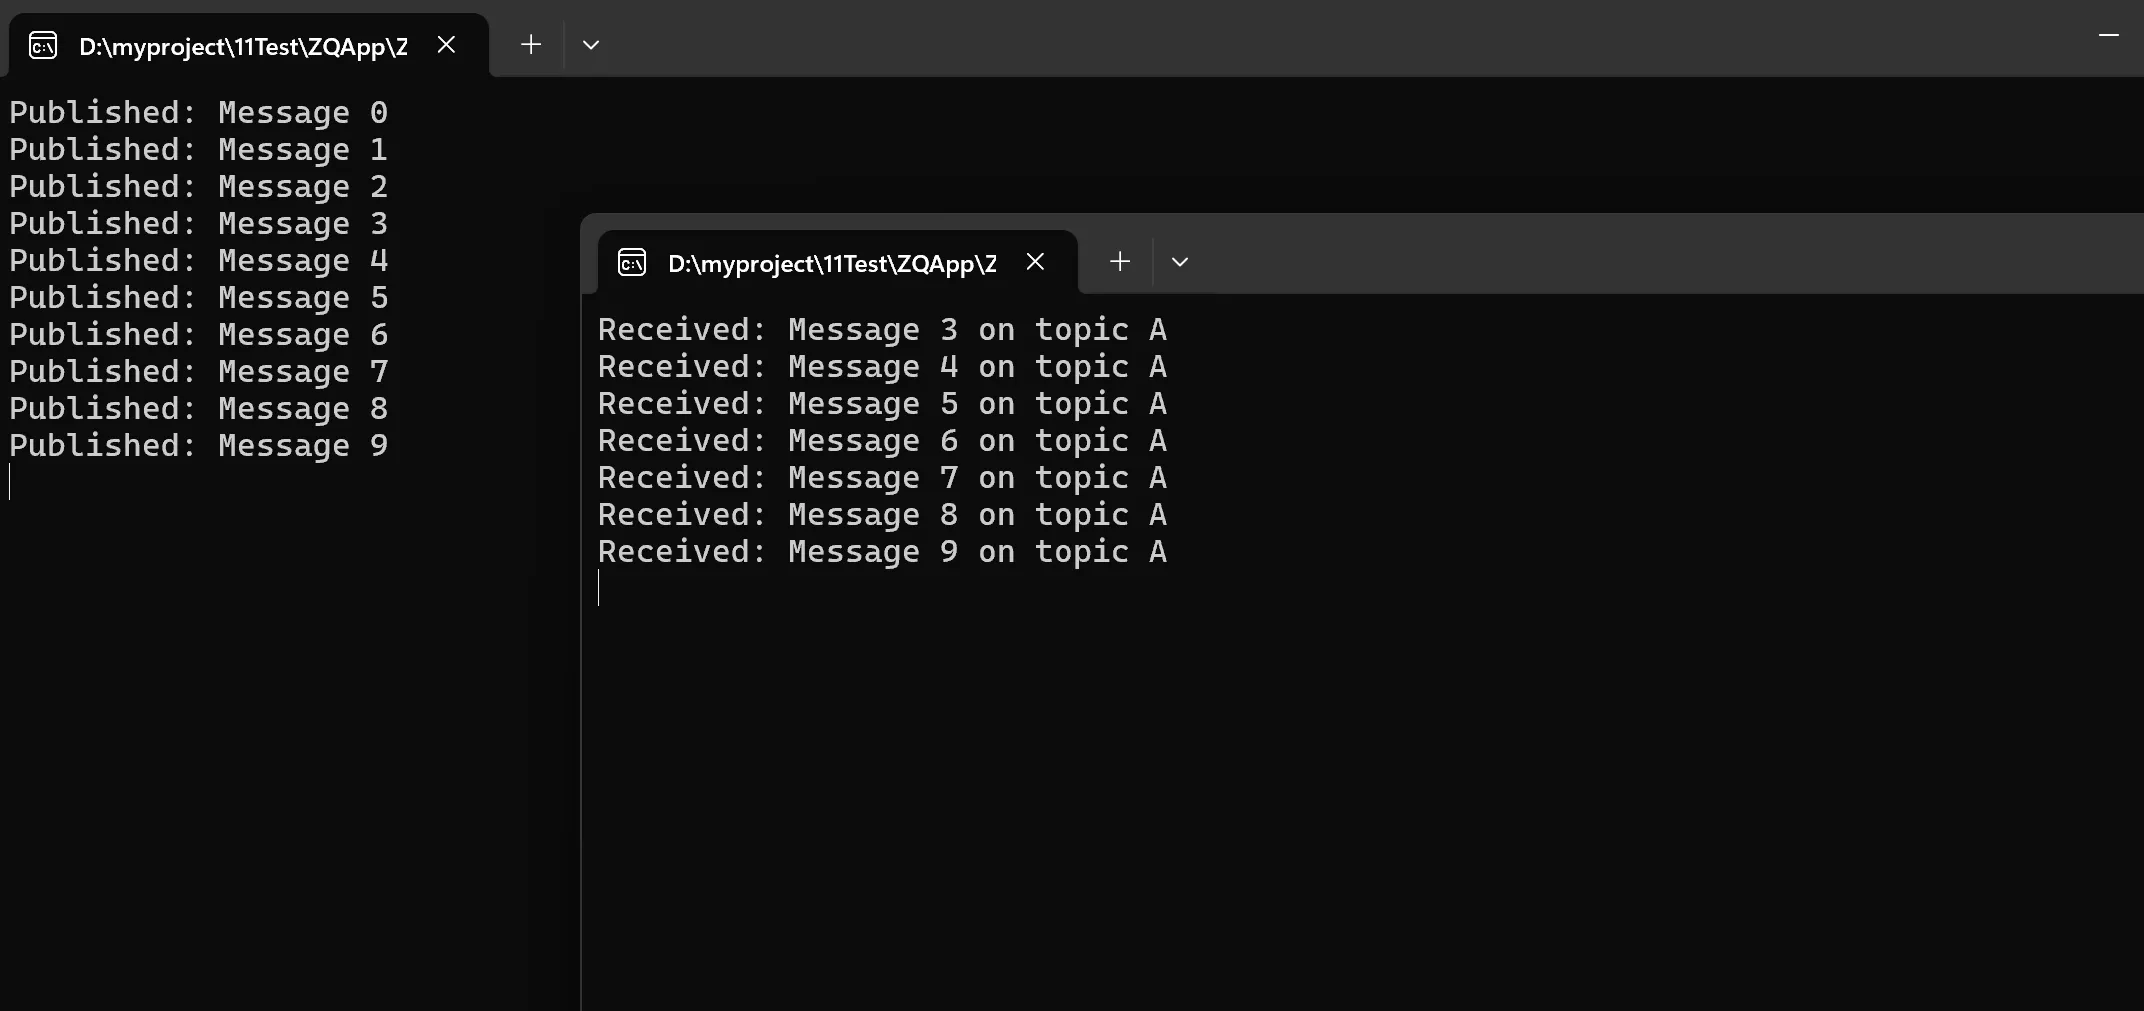Select the receiver window's D:\myproject tab

pos(831,264)
